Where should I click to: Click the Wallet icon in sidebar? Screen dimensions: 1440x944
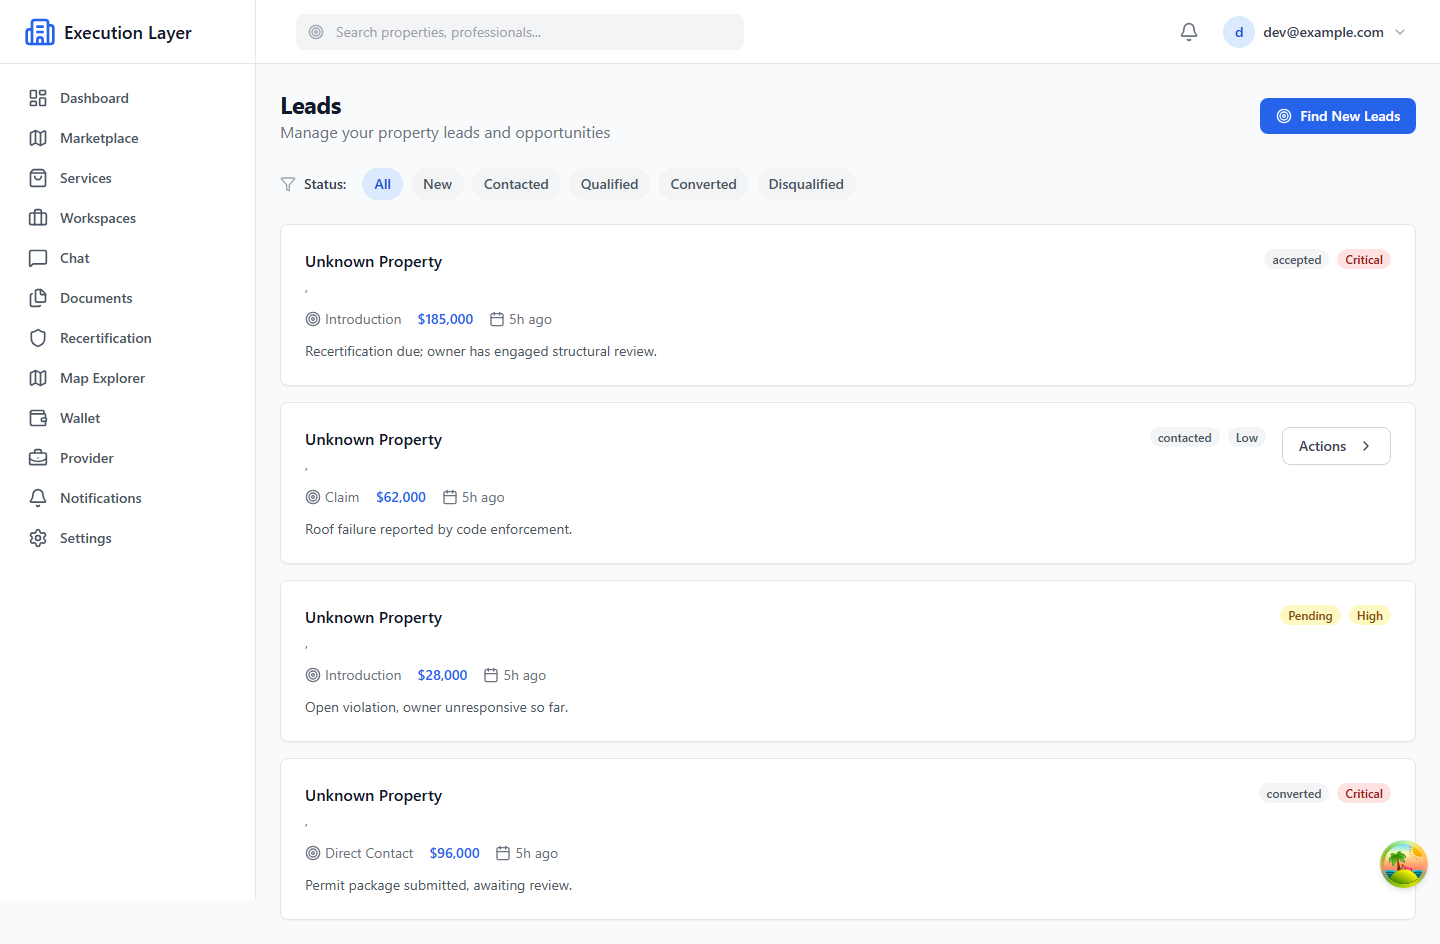38,418
